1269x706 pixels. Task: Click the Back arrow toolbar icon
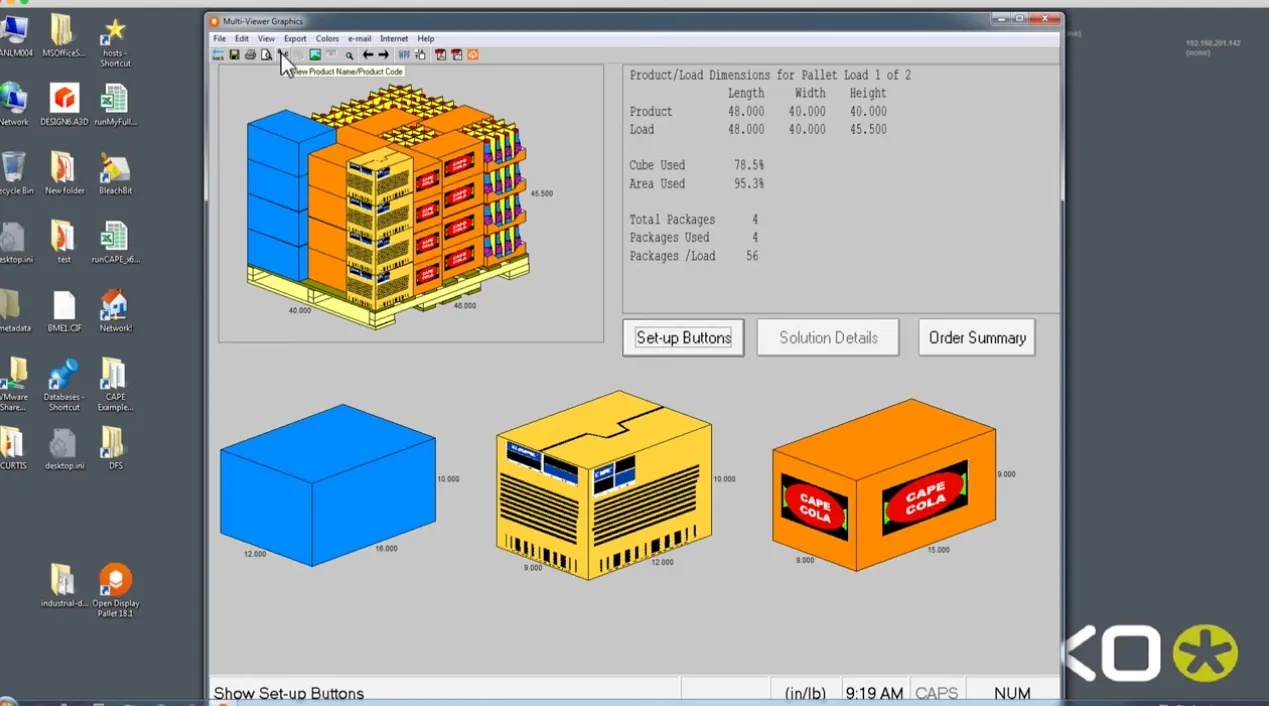coord(218,55)
